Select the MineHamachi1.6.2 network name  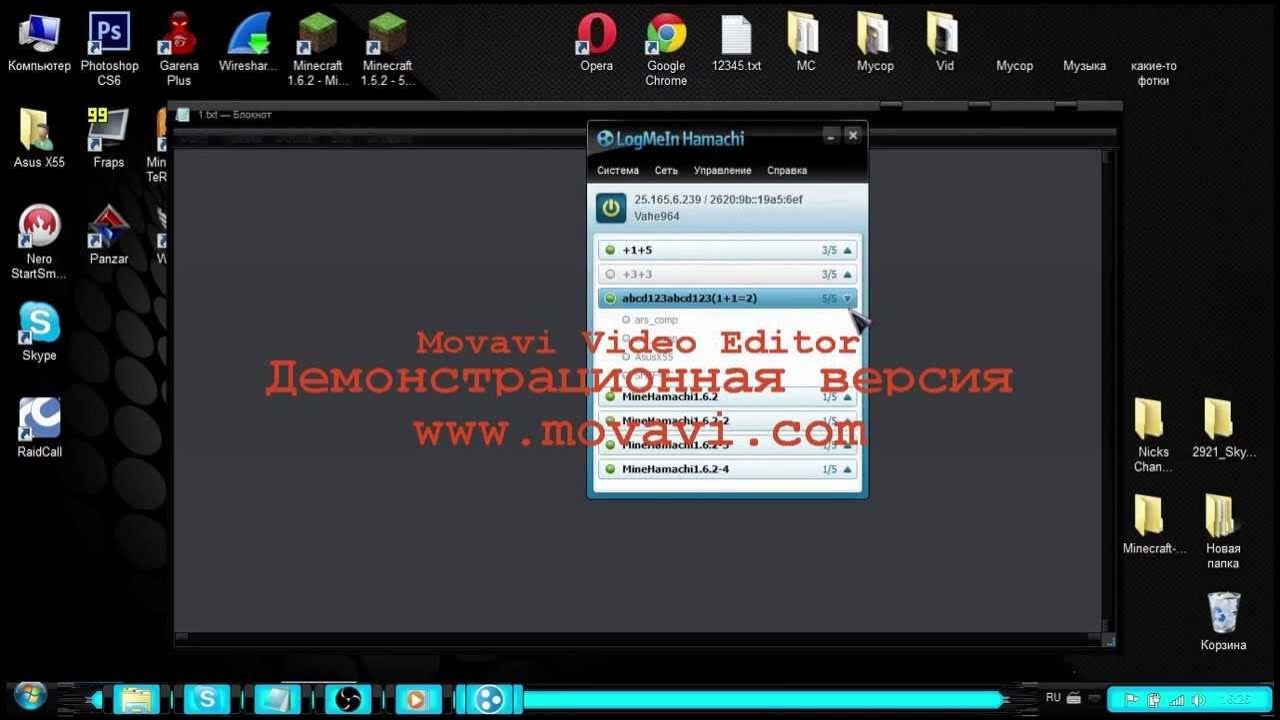pos(670,397)
